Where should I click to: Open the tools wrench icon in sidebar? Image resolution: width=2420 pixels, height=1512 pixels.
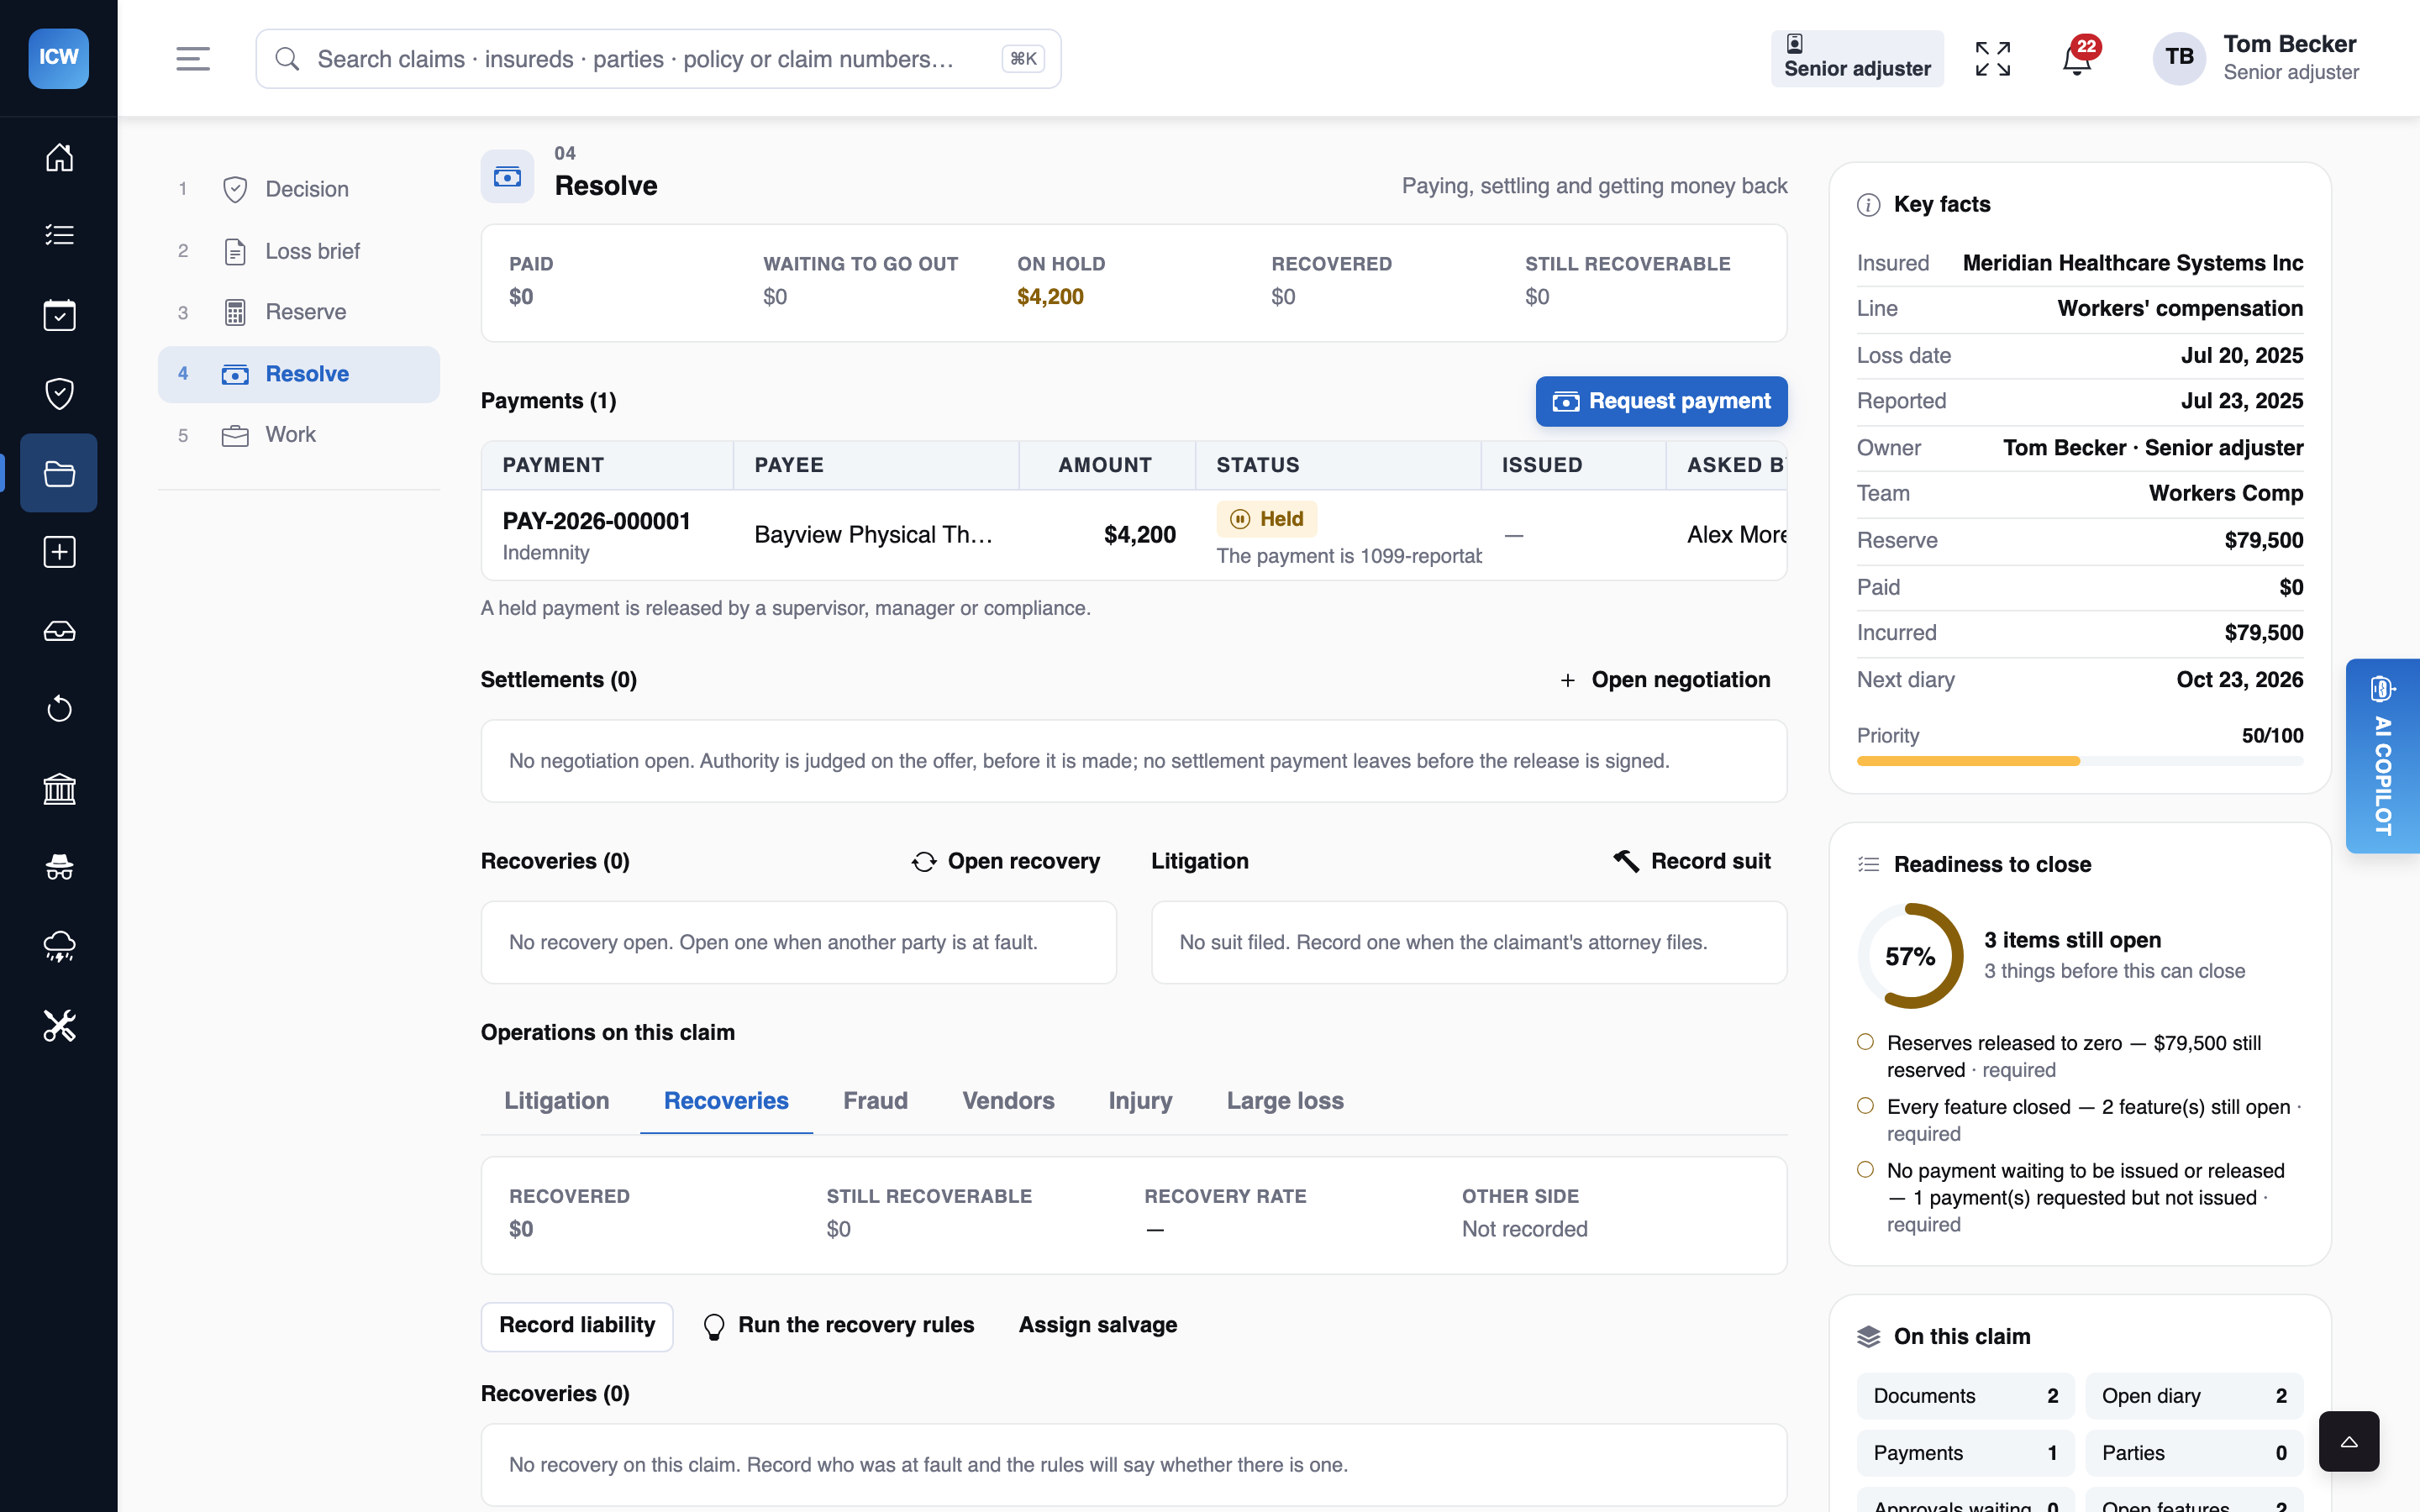(59, 1026)
